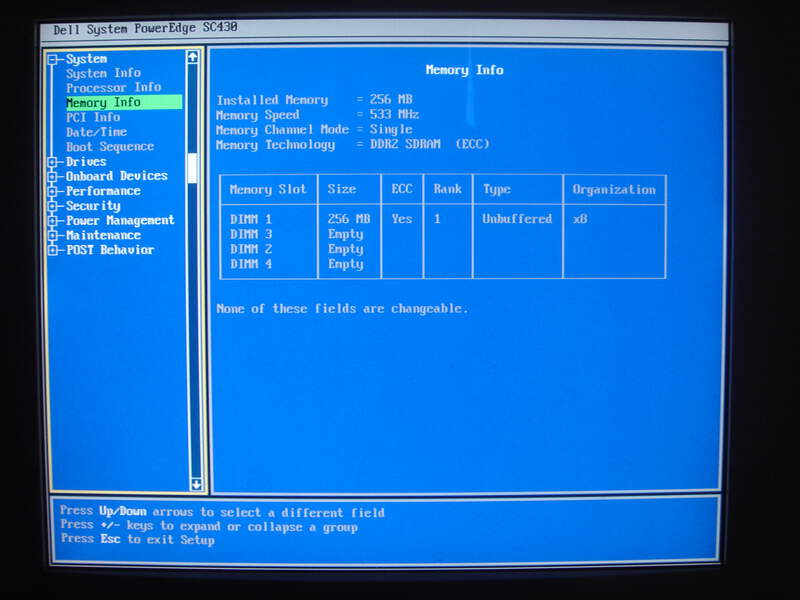This screenshot has width=800, height=600.
Task: Select the Onboard Devices label
Action: click(116, 176)
